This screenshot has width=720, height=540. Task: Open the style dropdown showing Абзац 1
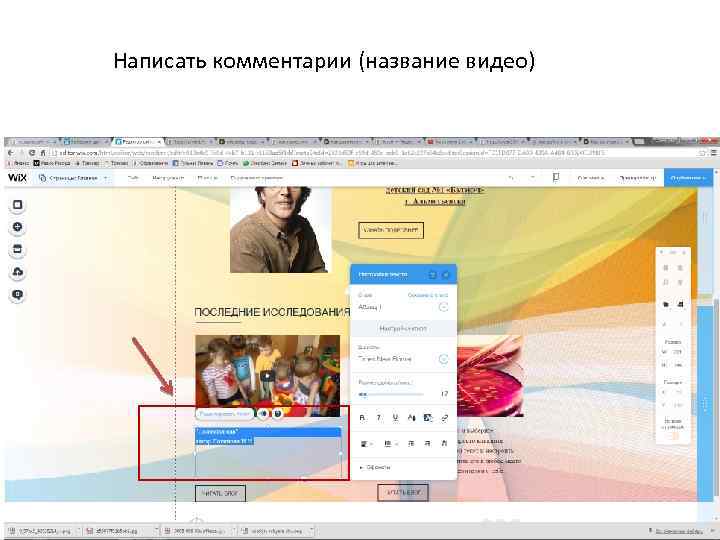[403, 307]
